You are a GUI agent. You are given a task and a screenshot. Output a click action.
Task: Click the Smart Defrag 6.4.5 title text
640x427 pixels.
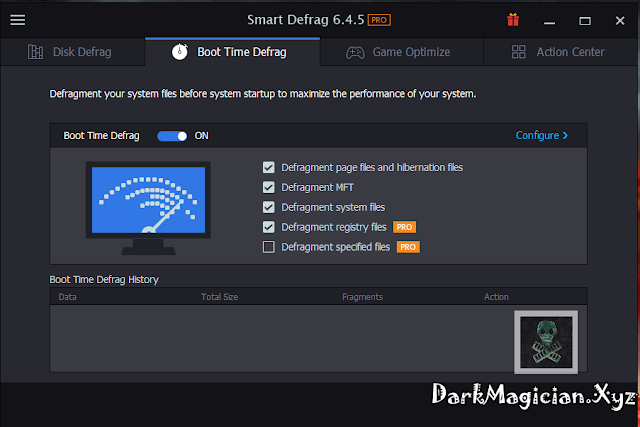click(305, 20)
